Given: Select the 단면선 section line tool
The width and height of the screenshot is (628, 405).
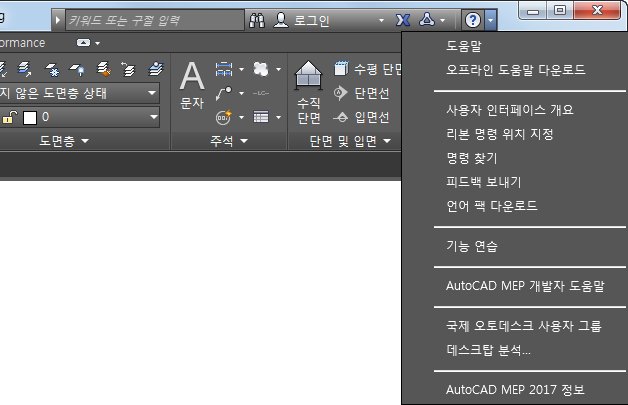Looking at the screenshot, I should tap(361, 93).
